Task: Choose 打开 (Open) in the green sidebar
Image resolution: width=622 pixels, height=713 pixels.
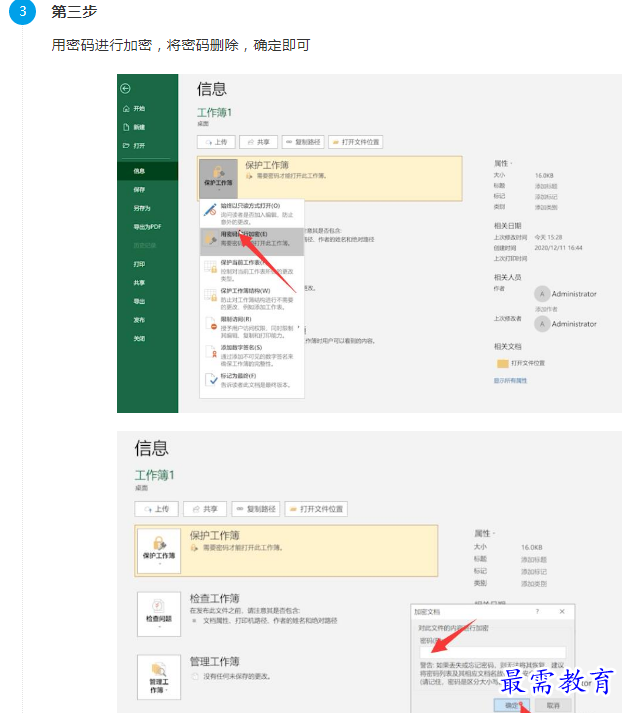Action: [x=134, y=146]
